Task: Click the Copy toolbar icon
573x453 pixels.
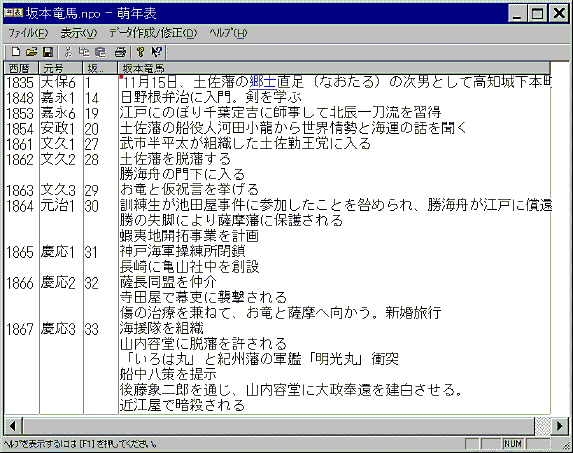Action: [x=84, y=52]
